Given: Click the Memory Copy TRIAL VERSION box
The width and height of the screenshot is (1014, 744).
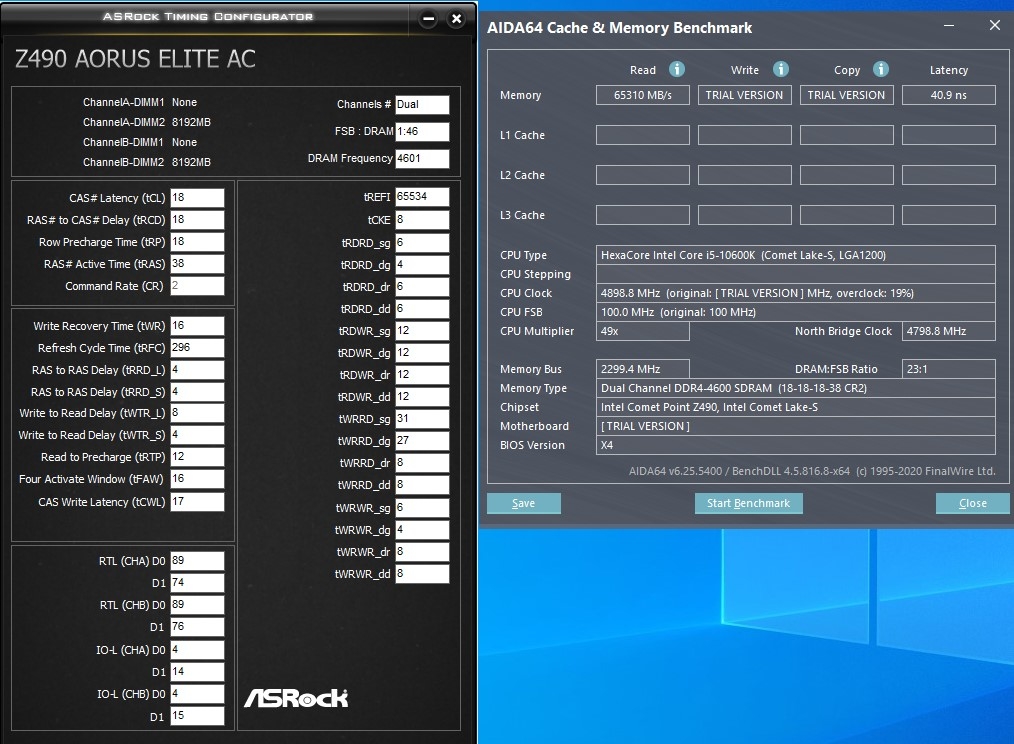Looking at the screenshot, I should coord(847,95).
